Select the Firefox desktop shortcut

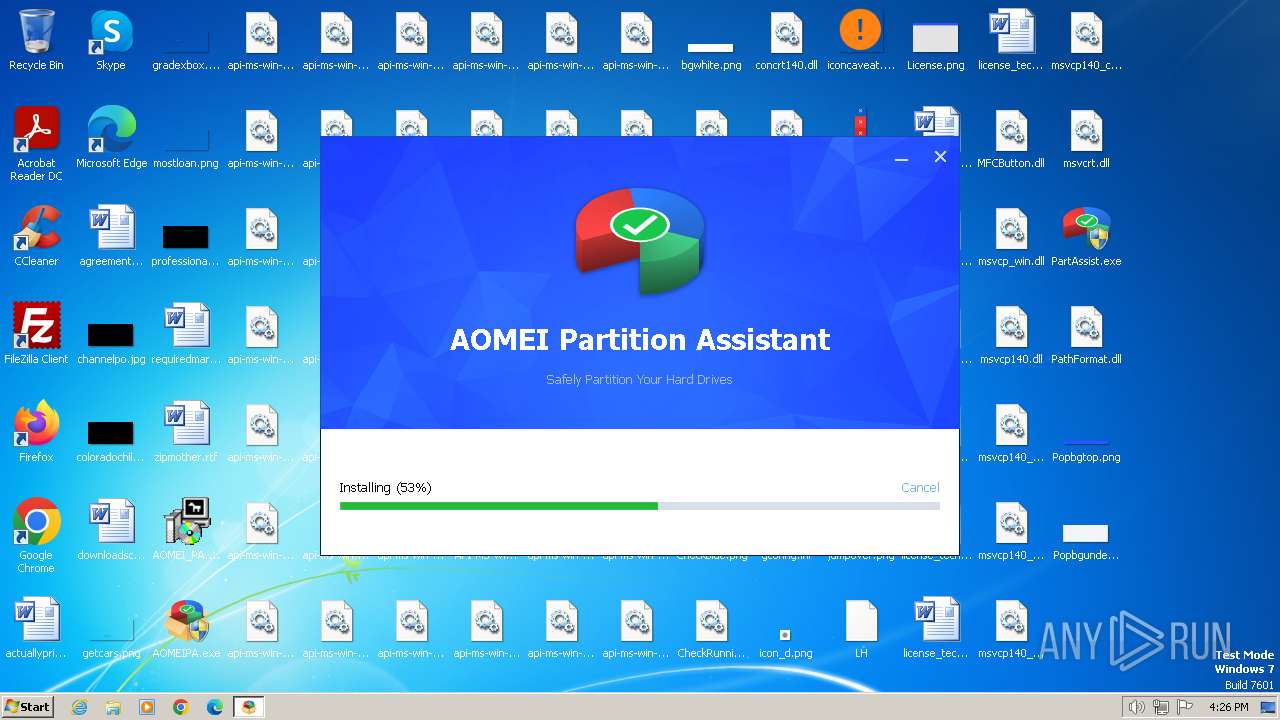[36, 433]
